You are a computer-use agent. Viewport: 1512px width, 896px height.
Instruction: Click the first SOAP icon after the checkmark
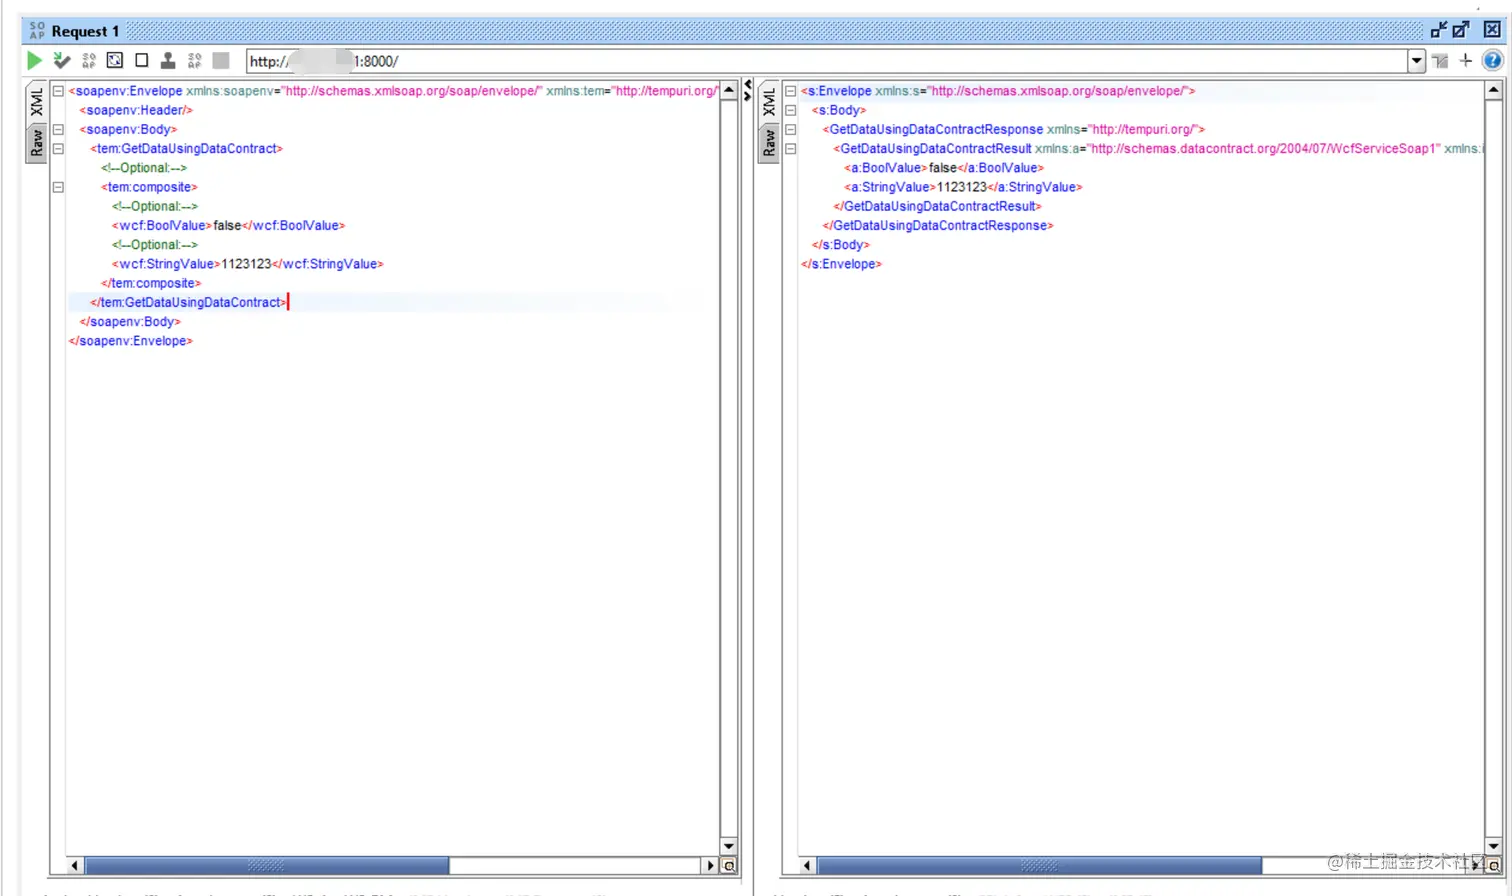[x=89, y=61]
